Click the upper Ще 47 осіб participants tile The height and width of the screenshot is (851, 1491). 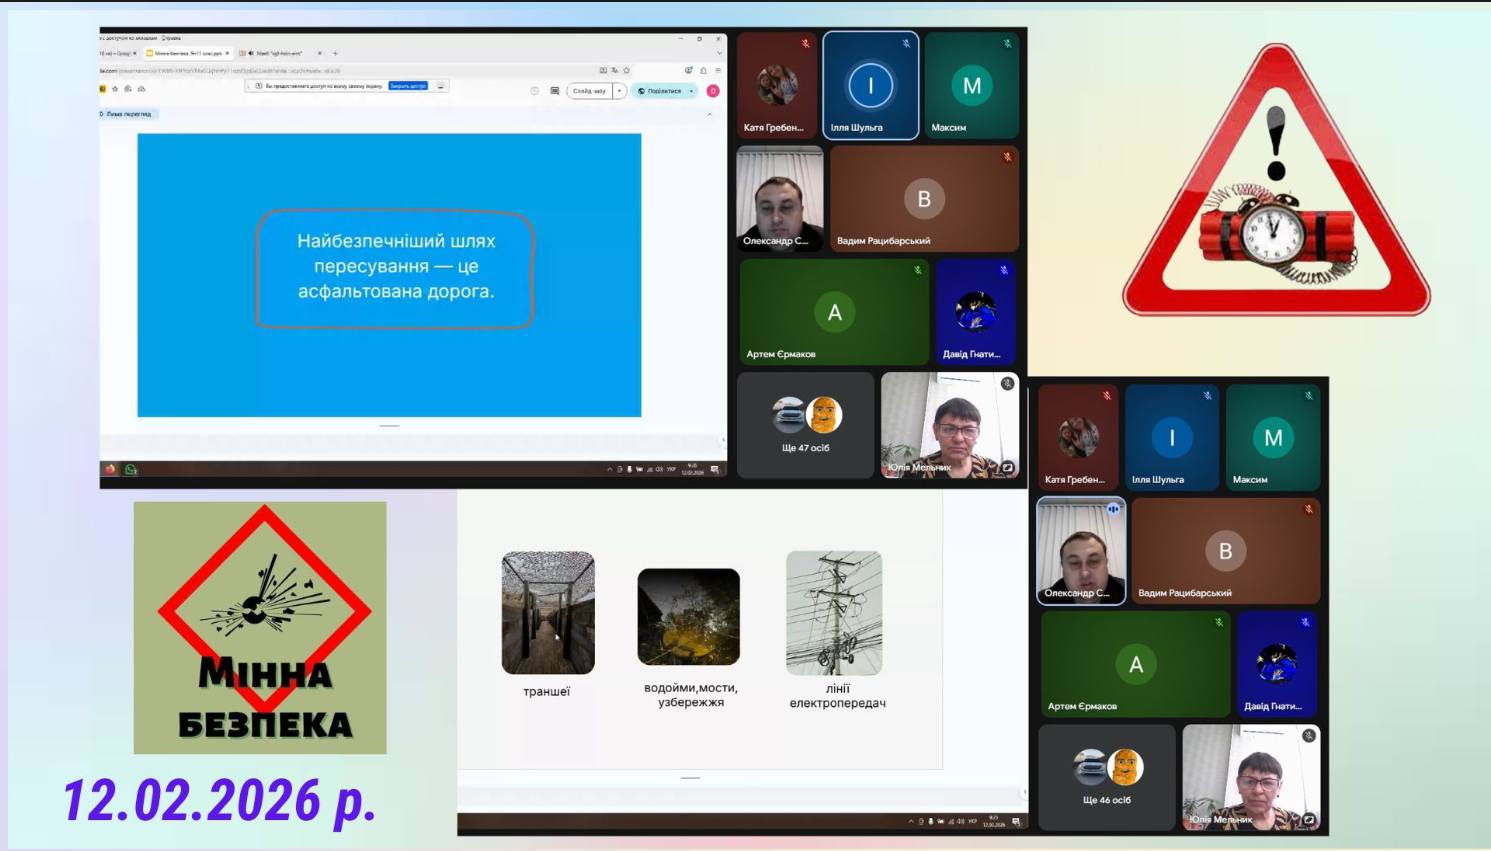pos(805,425)
